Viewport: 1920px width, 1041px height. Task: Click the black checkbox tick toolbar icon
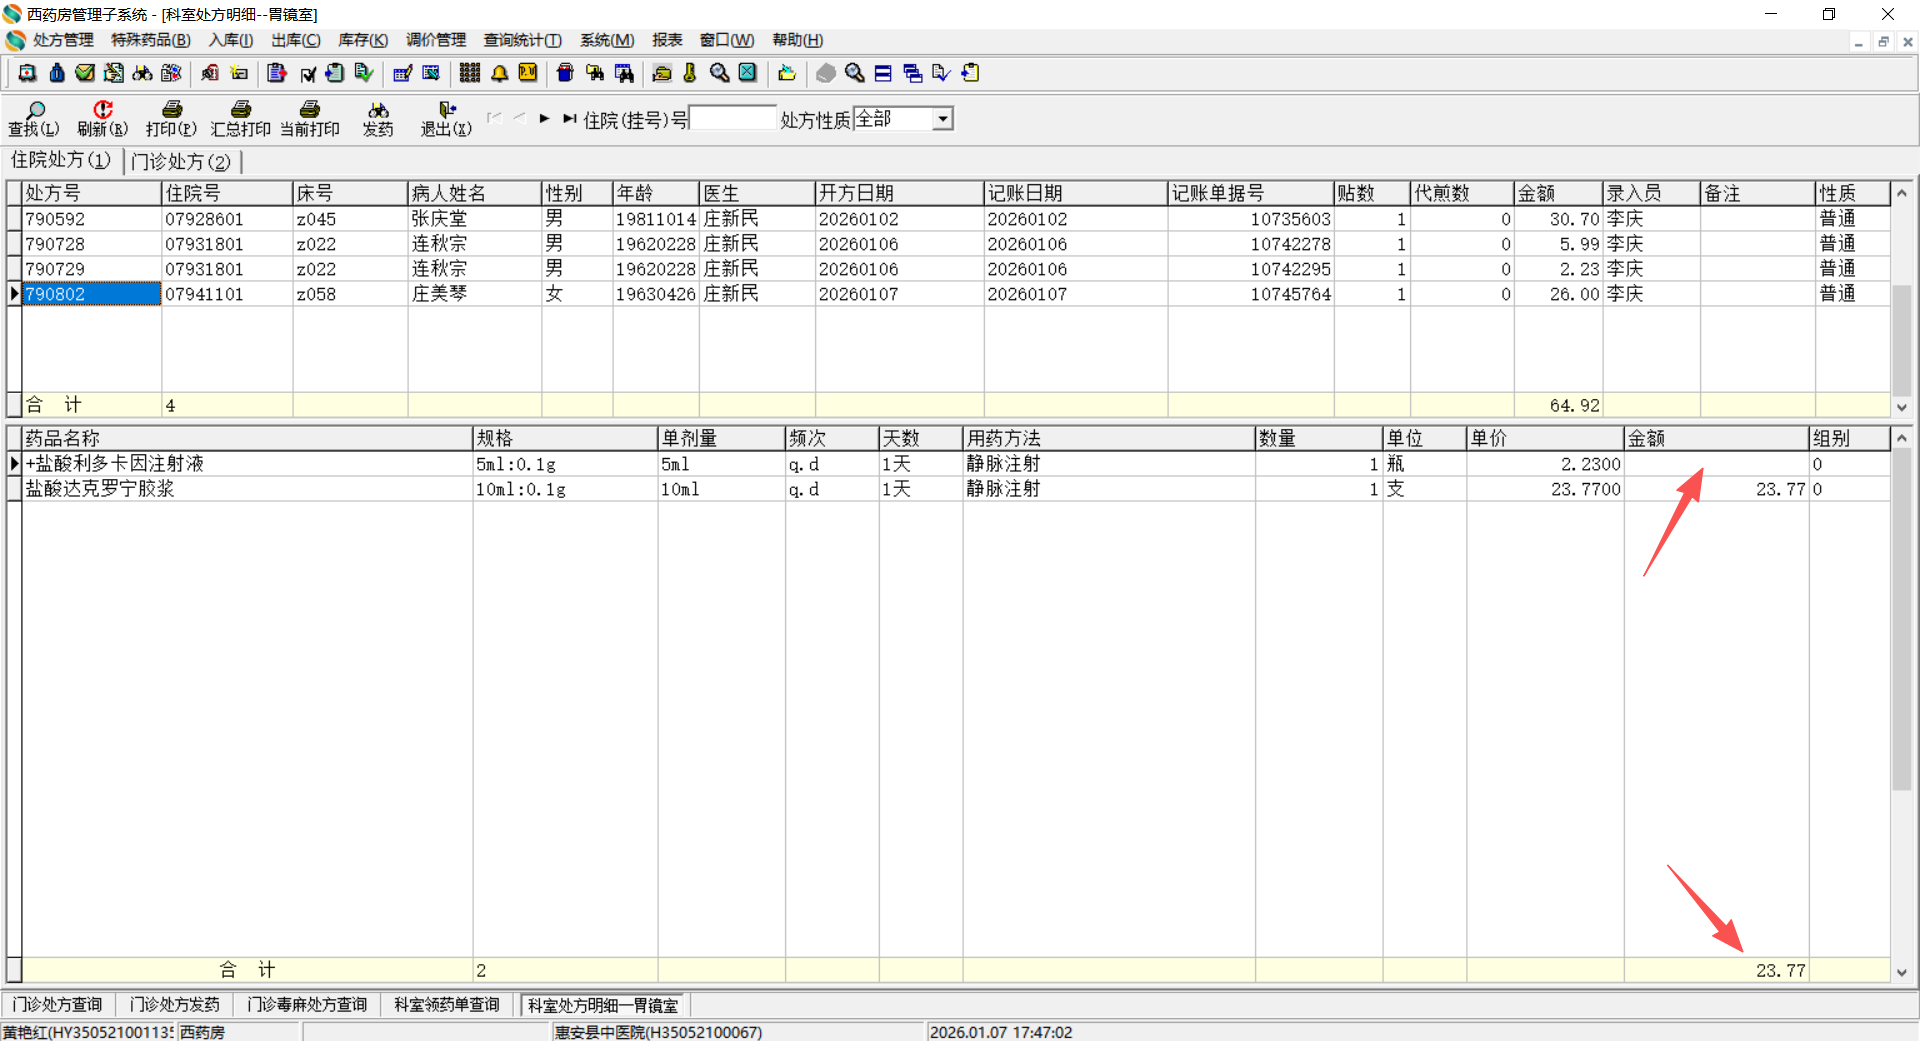pos(307,73)
